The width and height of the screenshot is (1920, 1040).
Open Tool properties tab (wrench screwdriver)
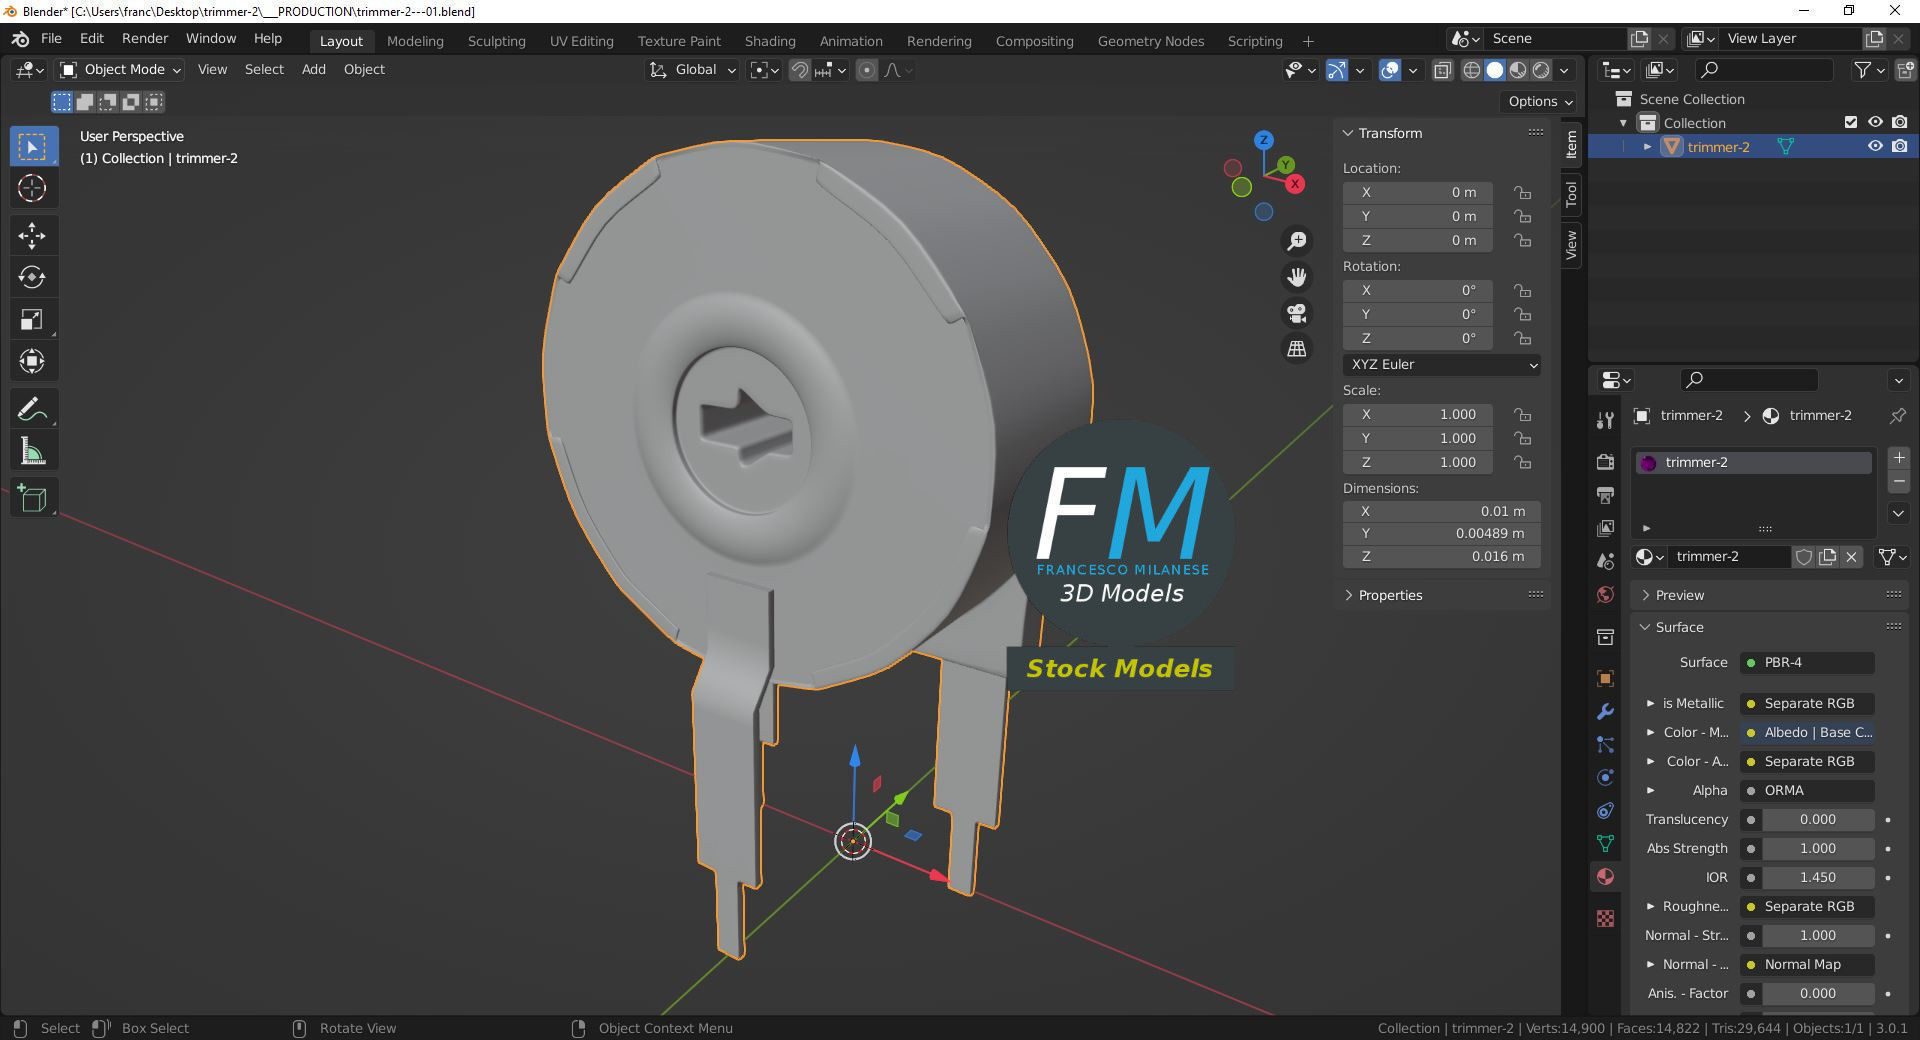pos(1605,420)
